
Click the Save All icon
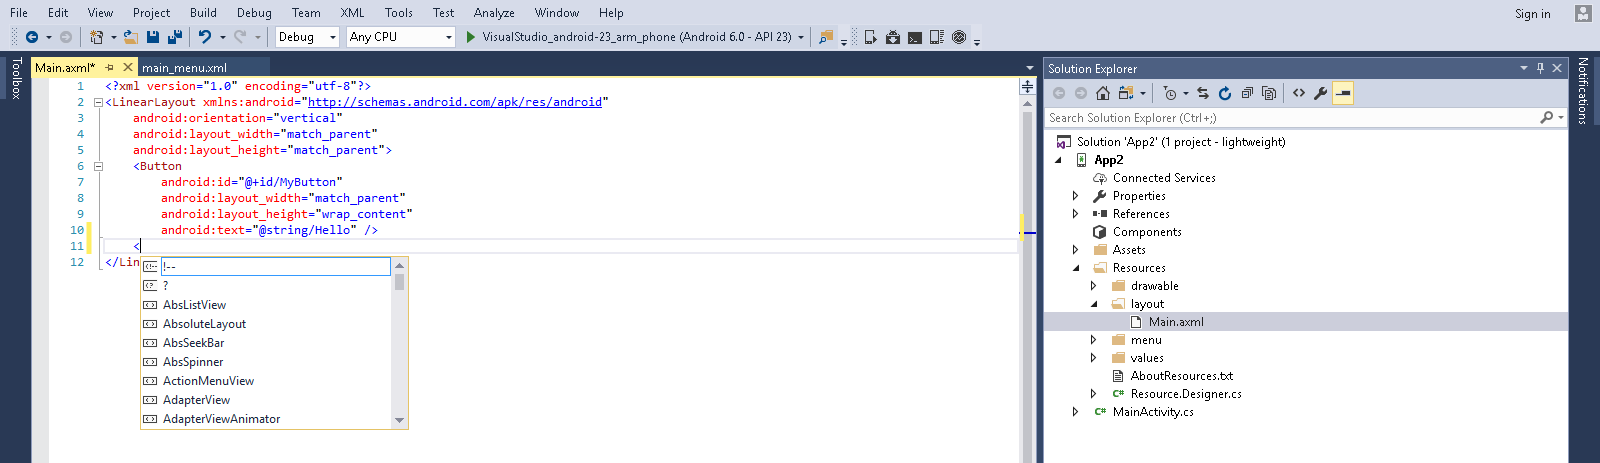(x=175, y=37)
